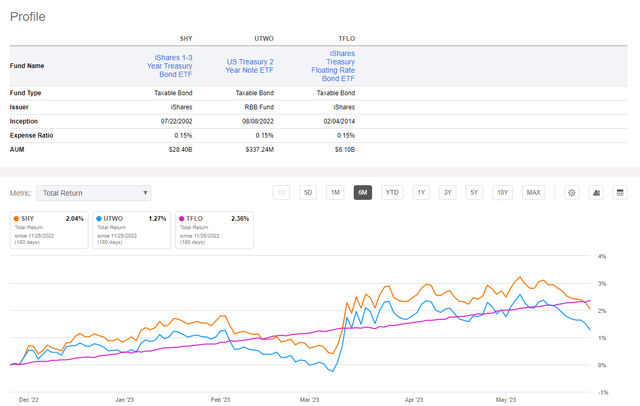Click the 4% y-axis label
Image resolution: width=640 pixels, height=406 pixels.
click(602, 257)
